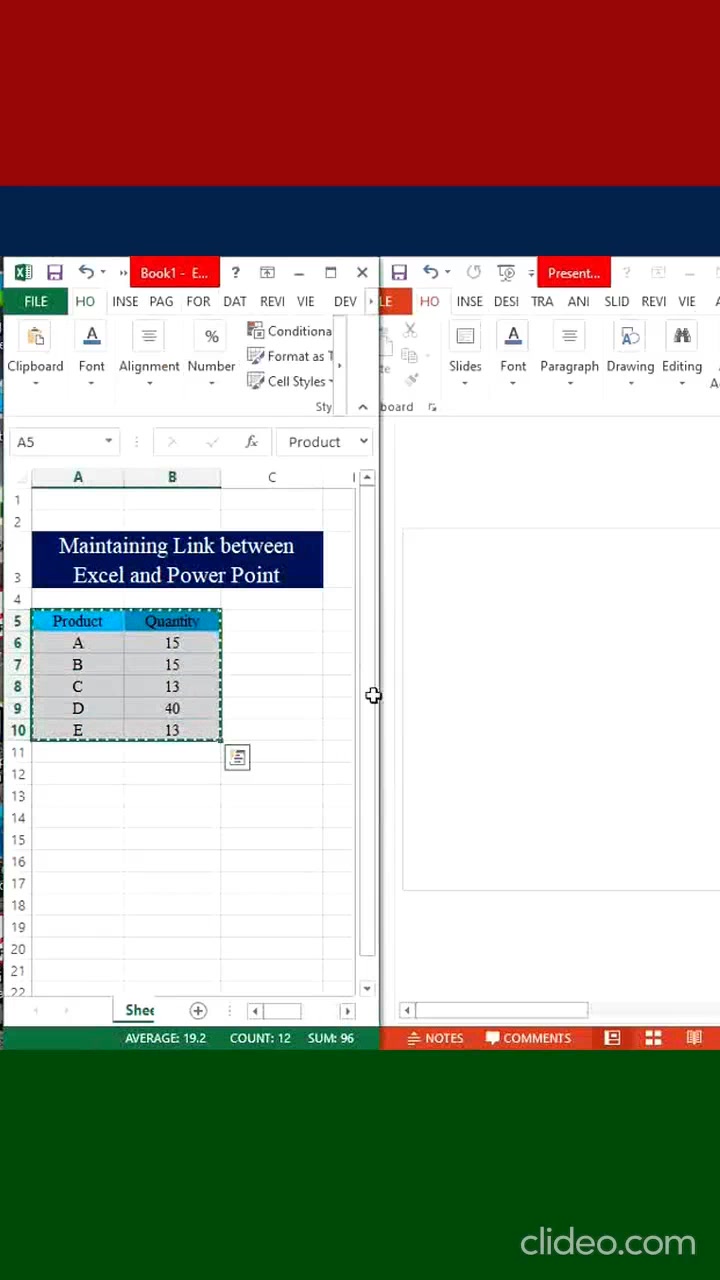Open PowerPoint Clipboard dialog launcher

click(432, 407)
